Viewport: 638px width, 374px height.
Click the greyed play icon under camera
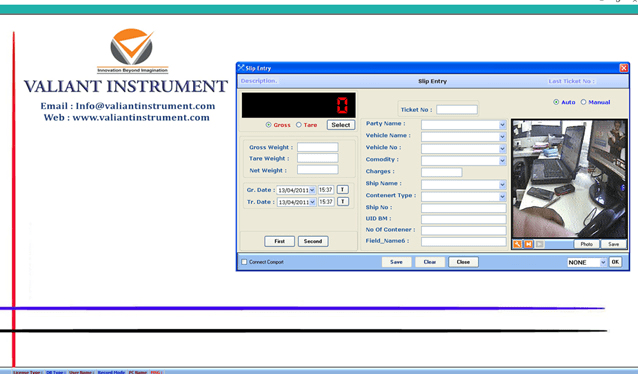(540, 244)
